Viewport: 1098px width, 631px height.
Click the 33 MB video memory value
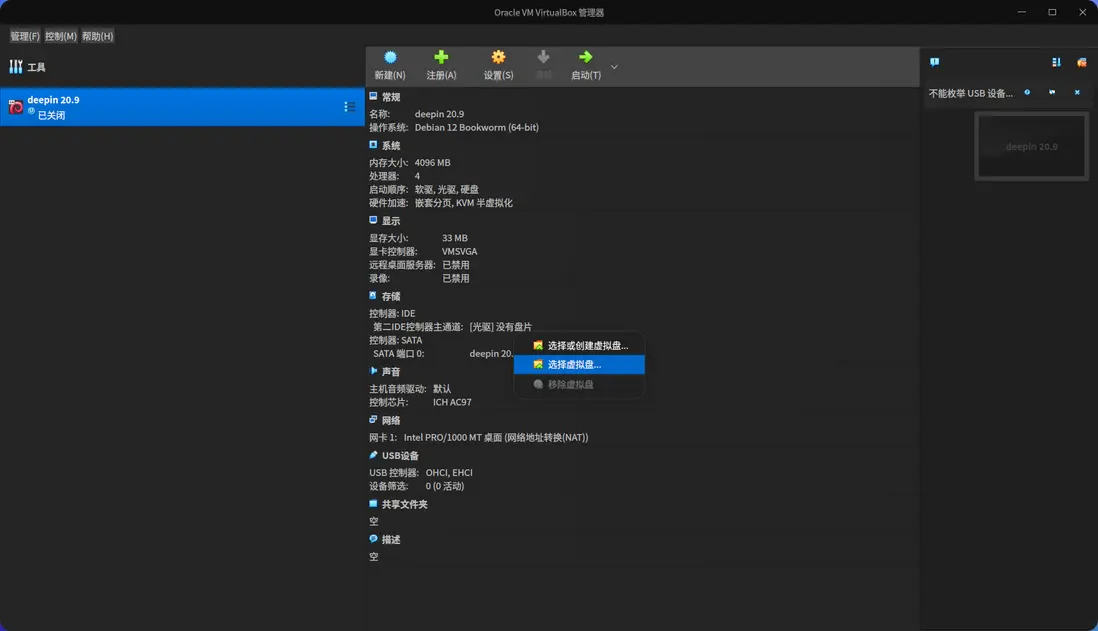(x=454, y=238)
